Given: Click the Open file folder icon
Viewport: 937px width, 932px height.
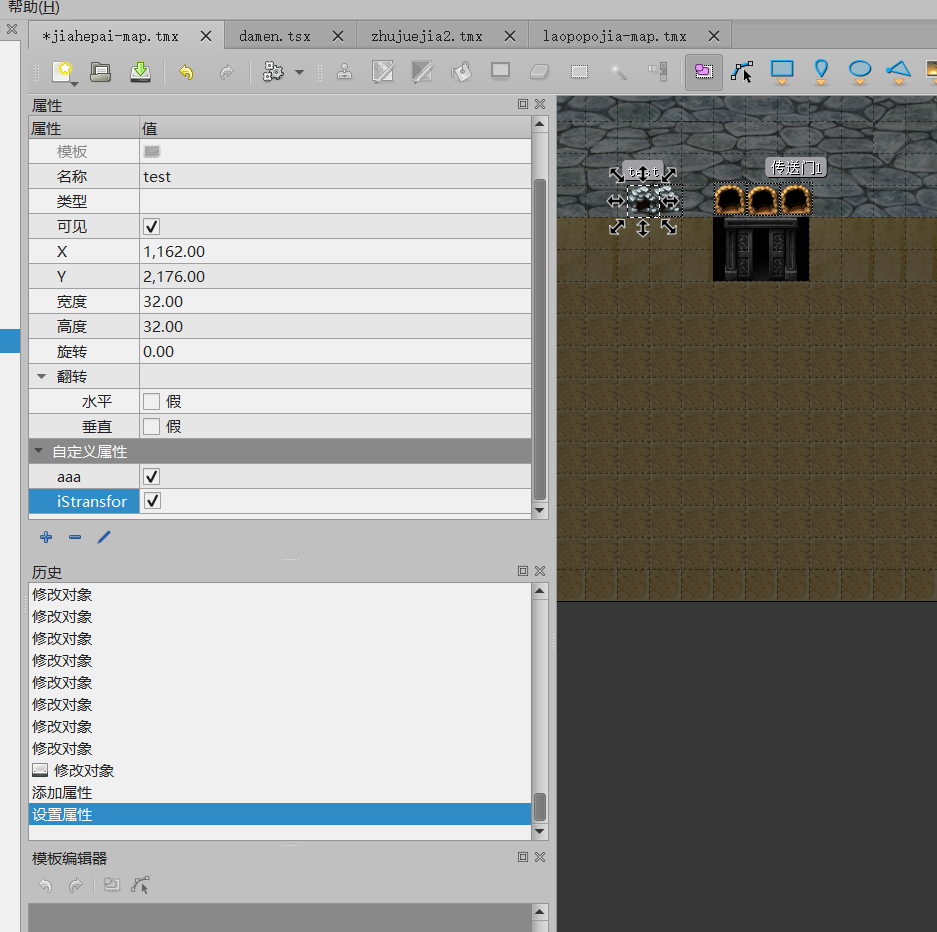Looking at the screenshot, I should [100, 72].
